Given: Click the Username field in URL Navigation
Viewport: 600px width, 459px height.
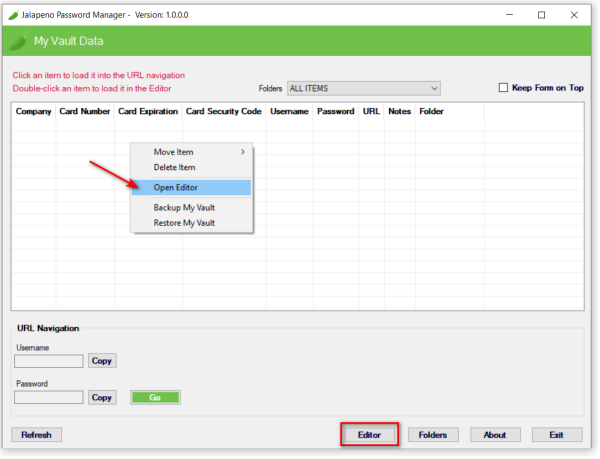Looking at the screenshot, I should (49, 362).
